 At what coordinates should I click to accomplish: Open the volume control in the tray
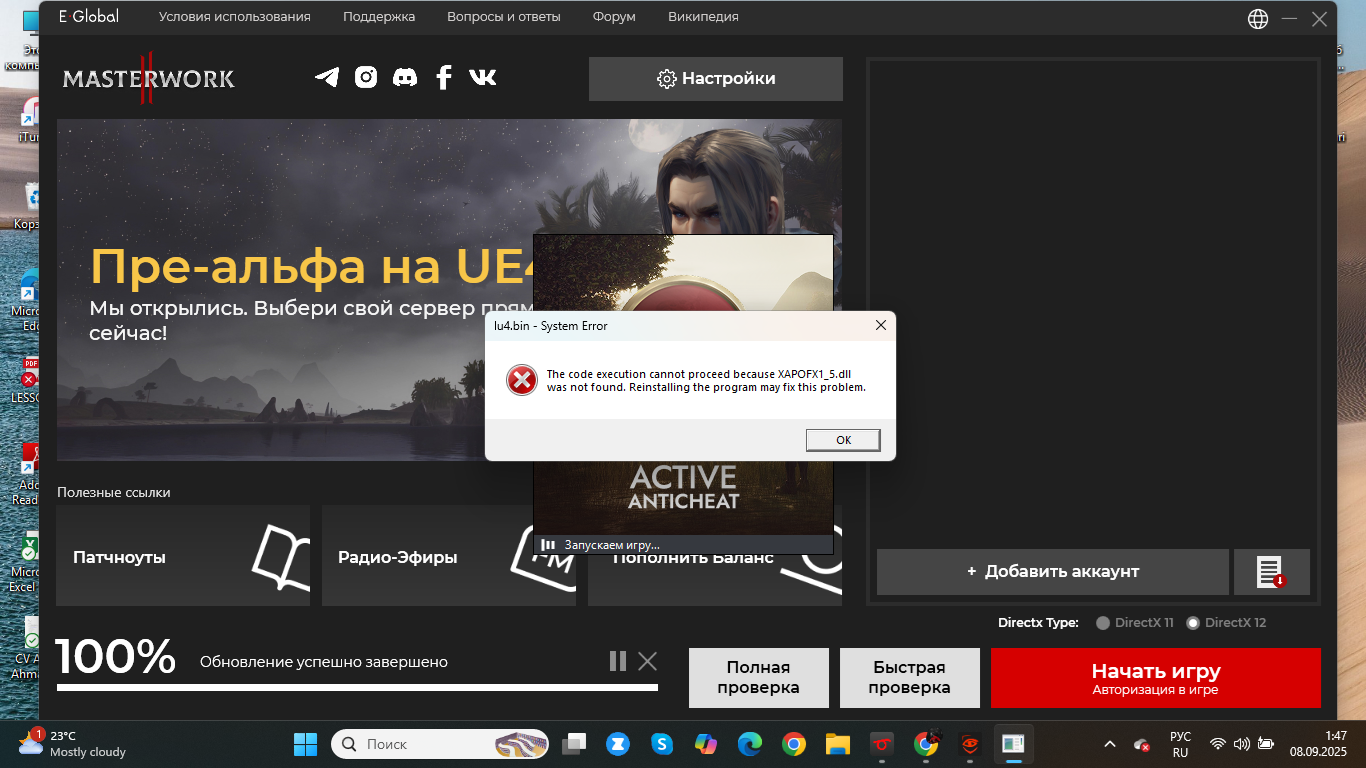tap(1242, 744)
